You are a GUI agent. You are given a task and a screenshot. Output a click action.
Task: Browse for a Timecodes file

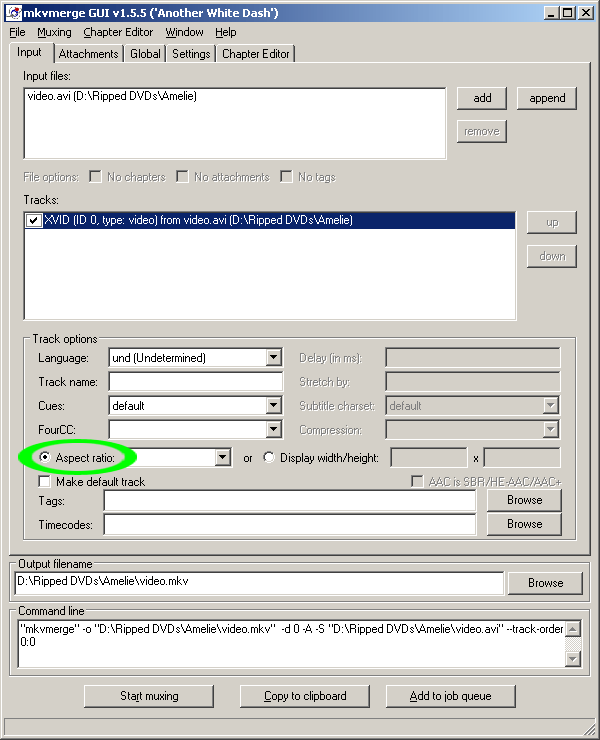tap(524, 524)
